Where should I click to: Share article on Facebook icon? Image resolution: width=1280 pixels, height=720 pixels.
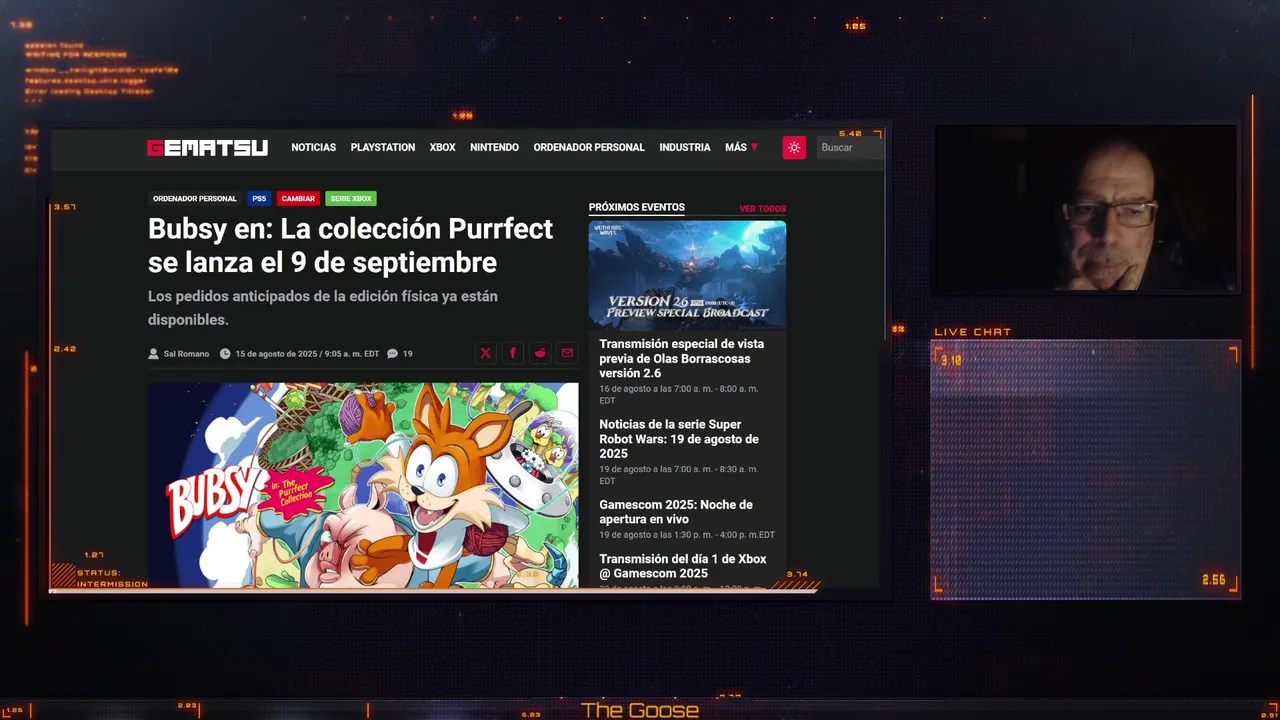click(x=513, y=353)
